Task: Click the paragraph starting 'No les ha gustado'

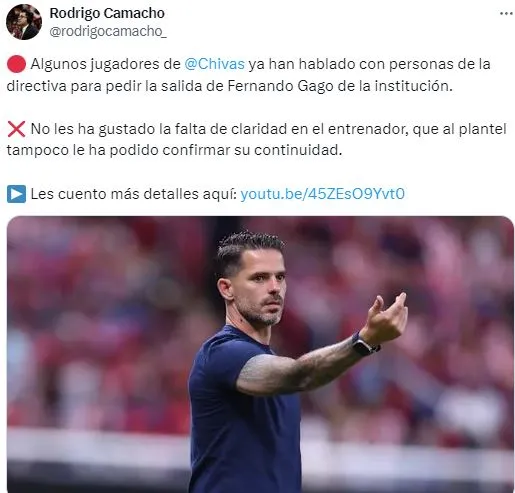Action: pyautogui.click(x=257, y=139)
